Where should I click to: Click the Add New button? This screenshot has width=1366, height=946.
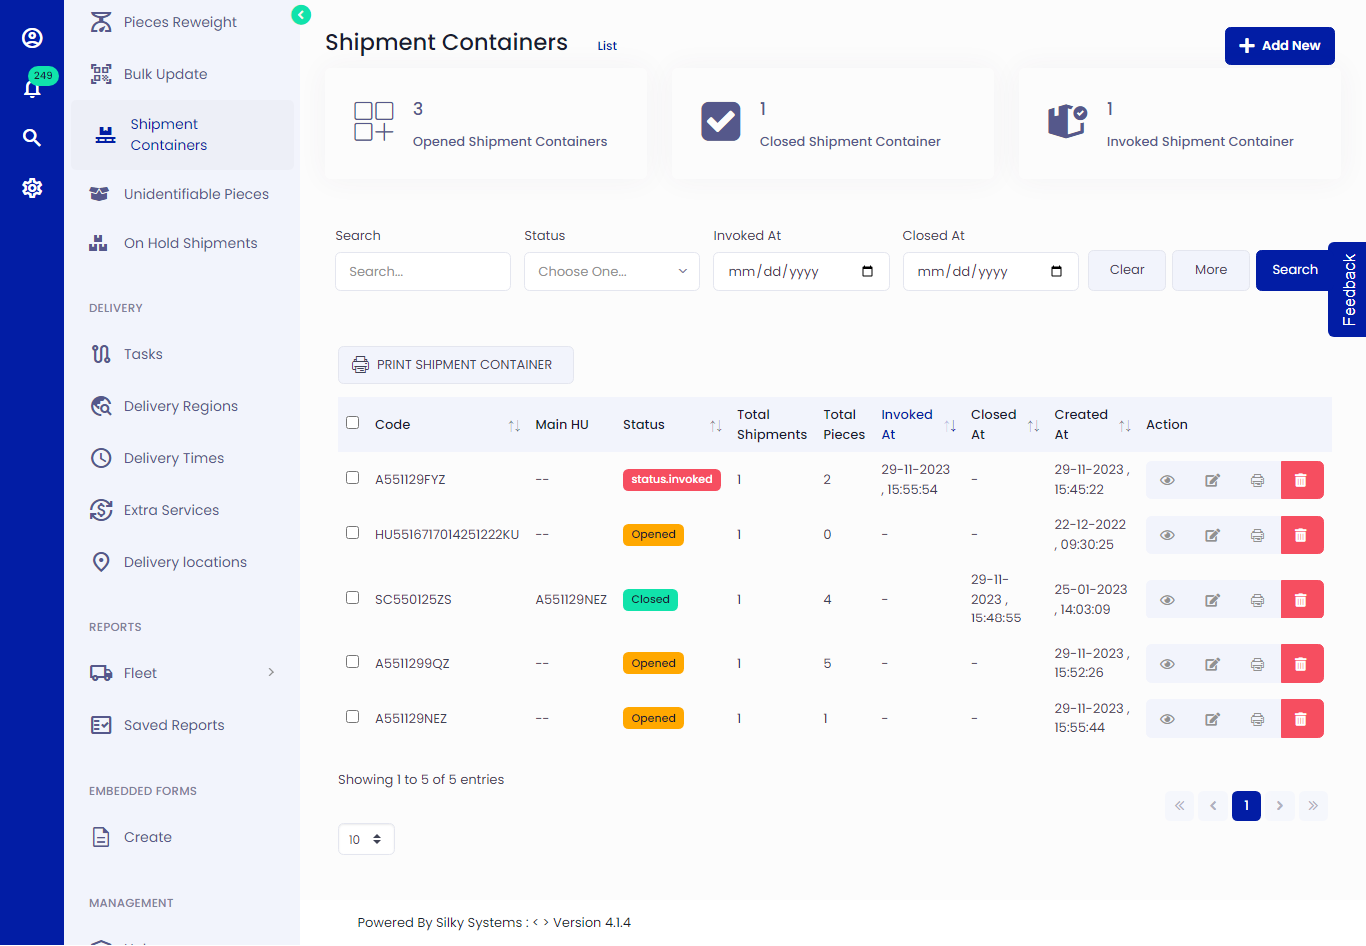(x=1279, y=46)
